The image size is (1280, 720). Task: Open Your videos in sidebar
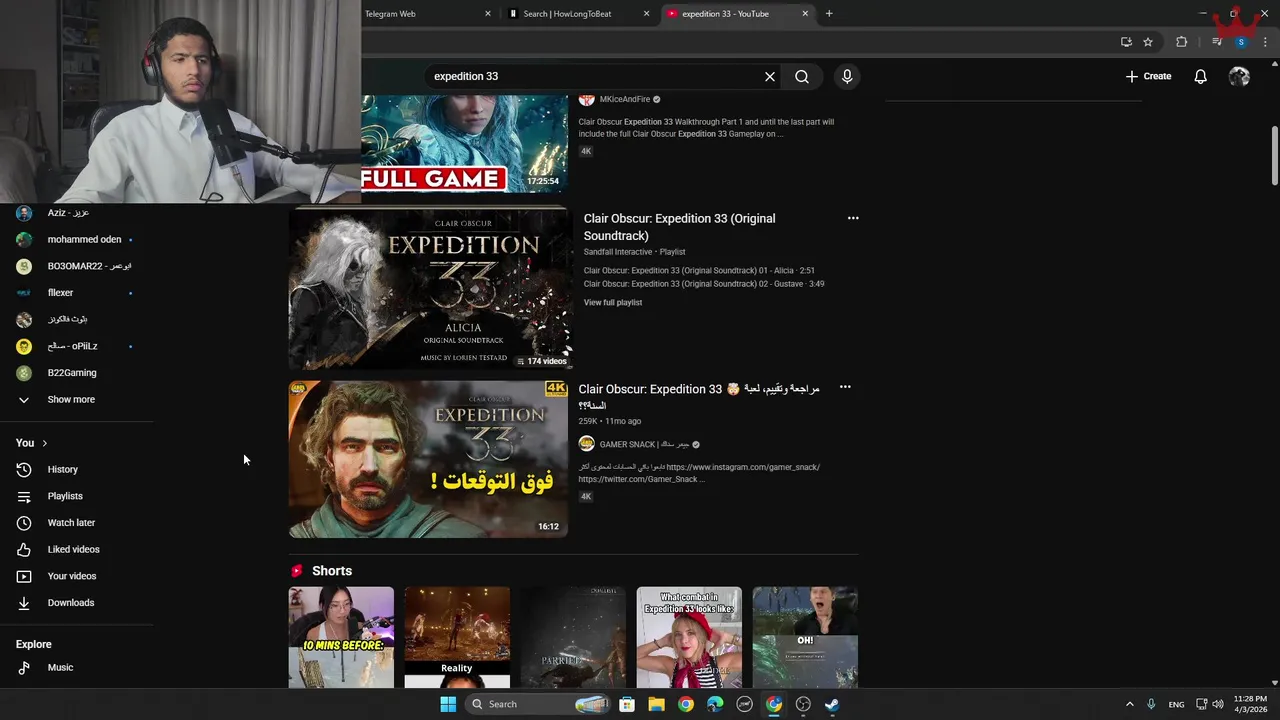click(72, 576)
